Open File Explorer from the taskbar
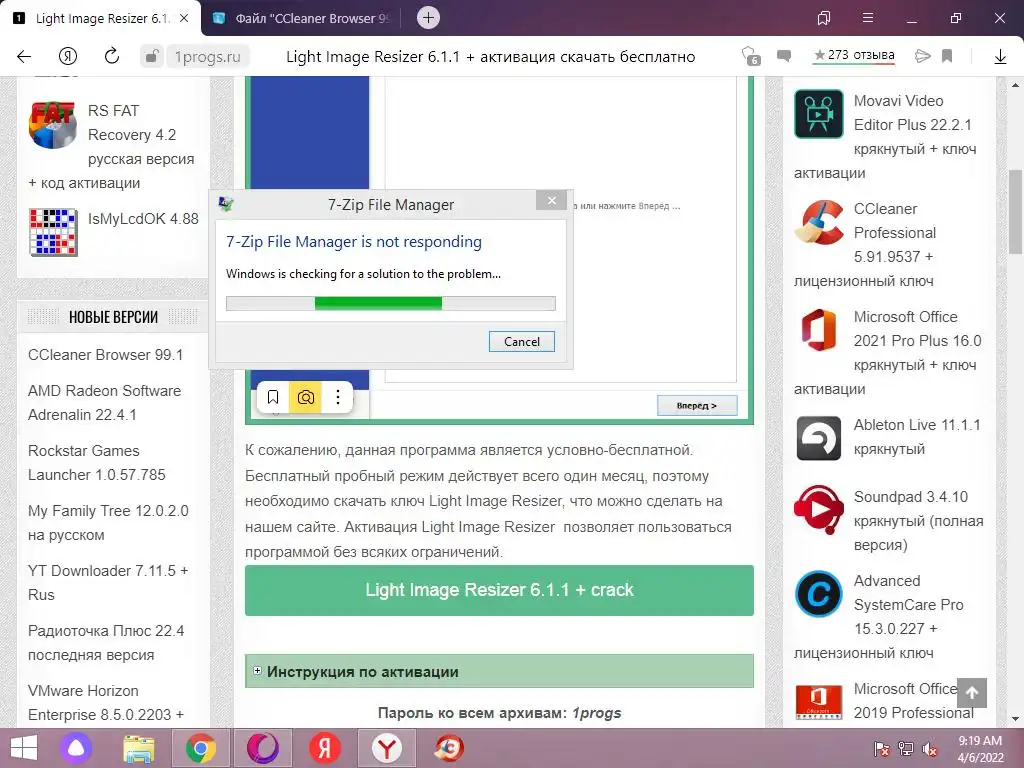The image size is (1024, 768). (139, 749)
